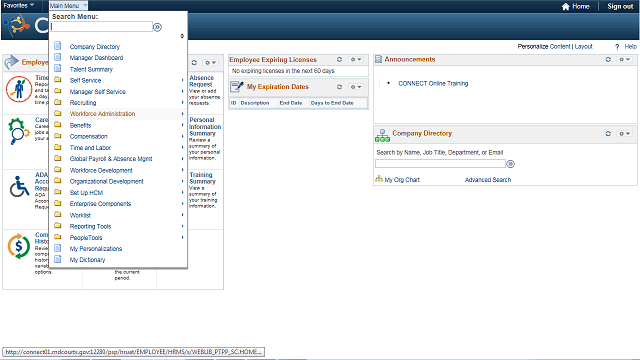
Task: Open Employee pagelet settings gear dropdown
Action: pyautogui.click(x=211, y=62)
